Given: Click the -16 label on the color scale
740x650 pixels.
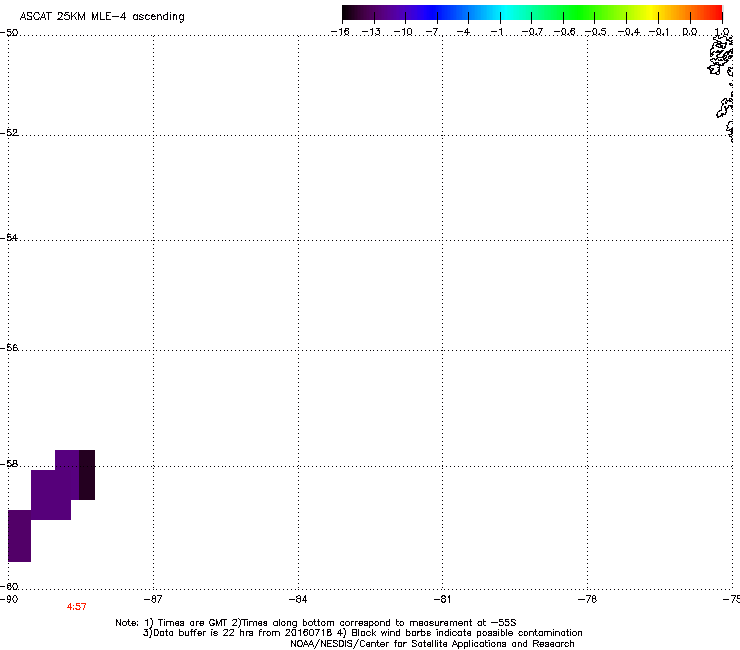Looking at the screenshot, I should (340, 32).
